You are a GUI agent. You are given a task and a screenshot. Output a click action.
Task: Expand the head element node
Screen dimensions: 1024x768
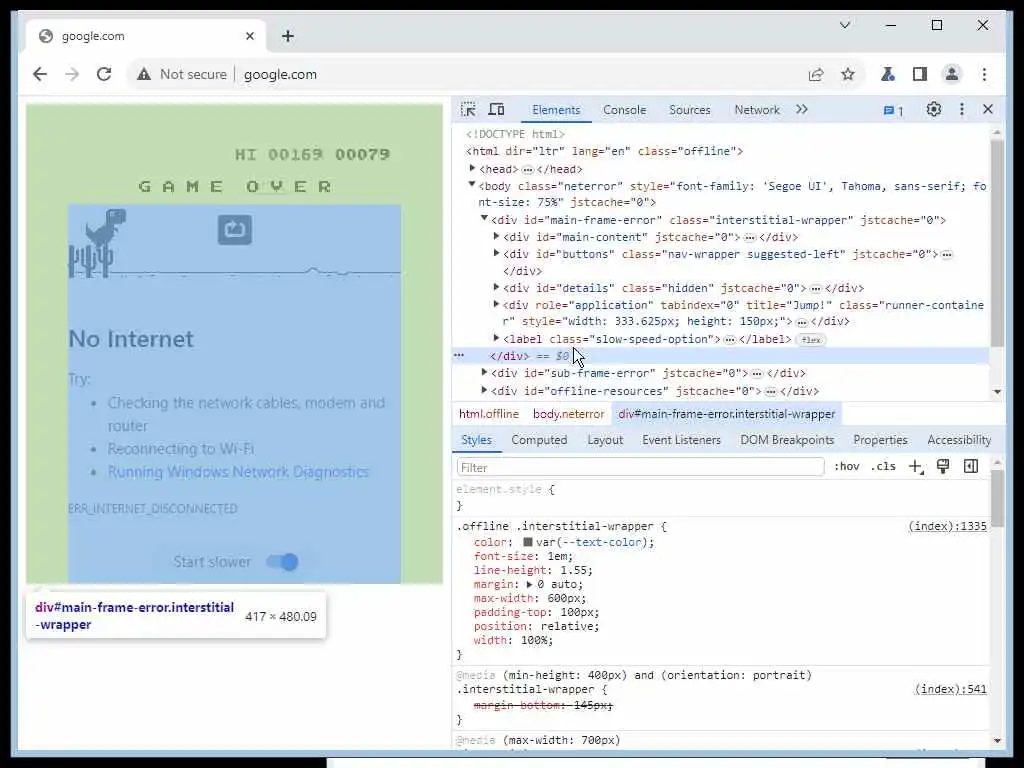(x=472, y=168)
